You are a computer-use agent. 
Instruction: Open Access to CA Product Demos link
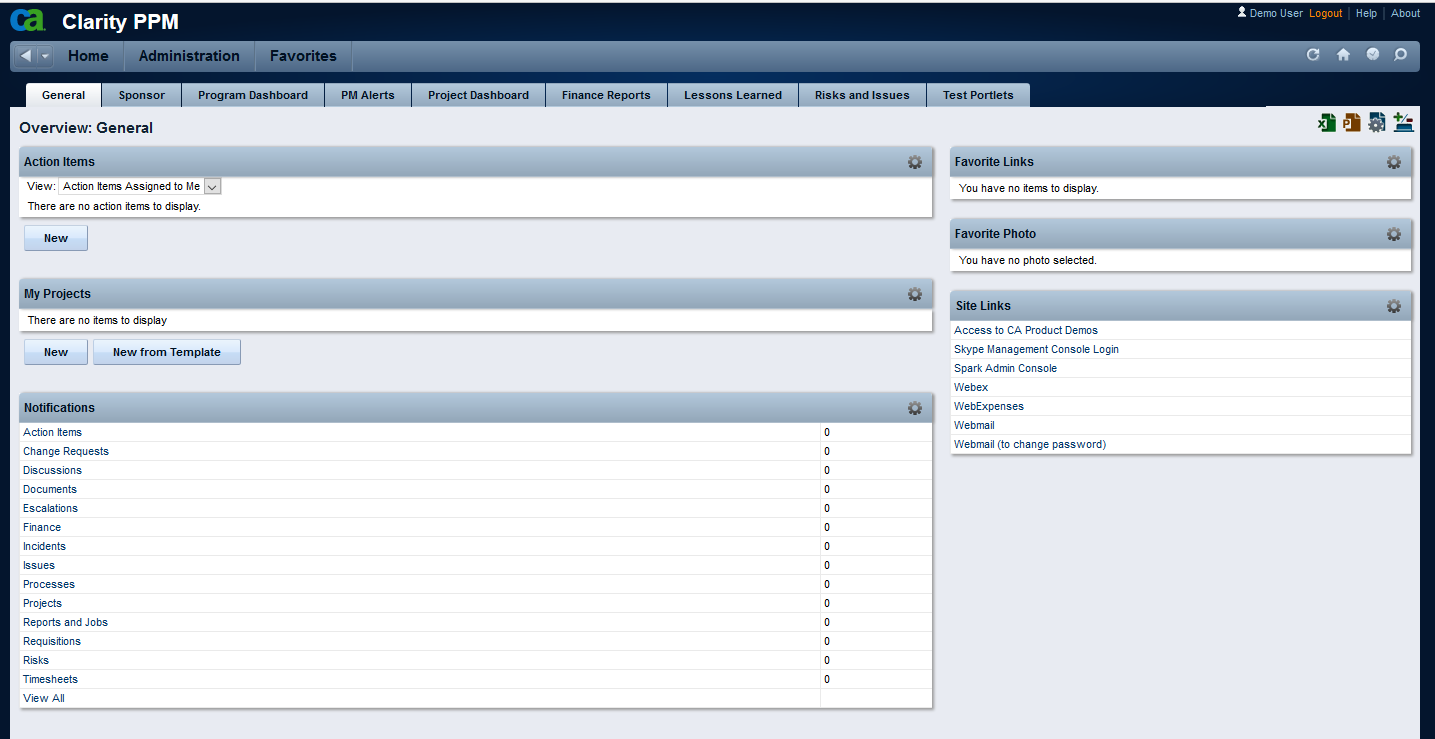1026,330
